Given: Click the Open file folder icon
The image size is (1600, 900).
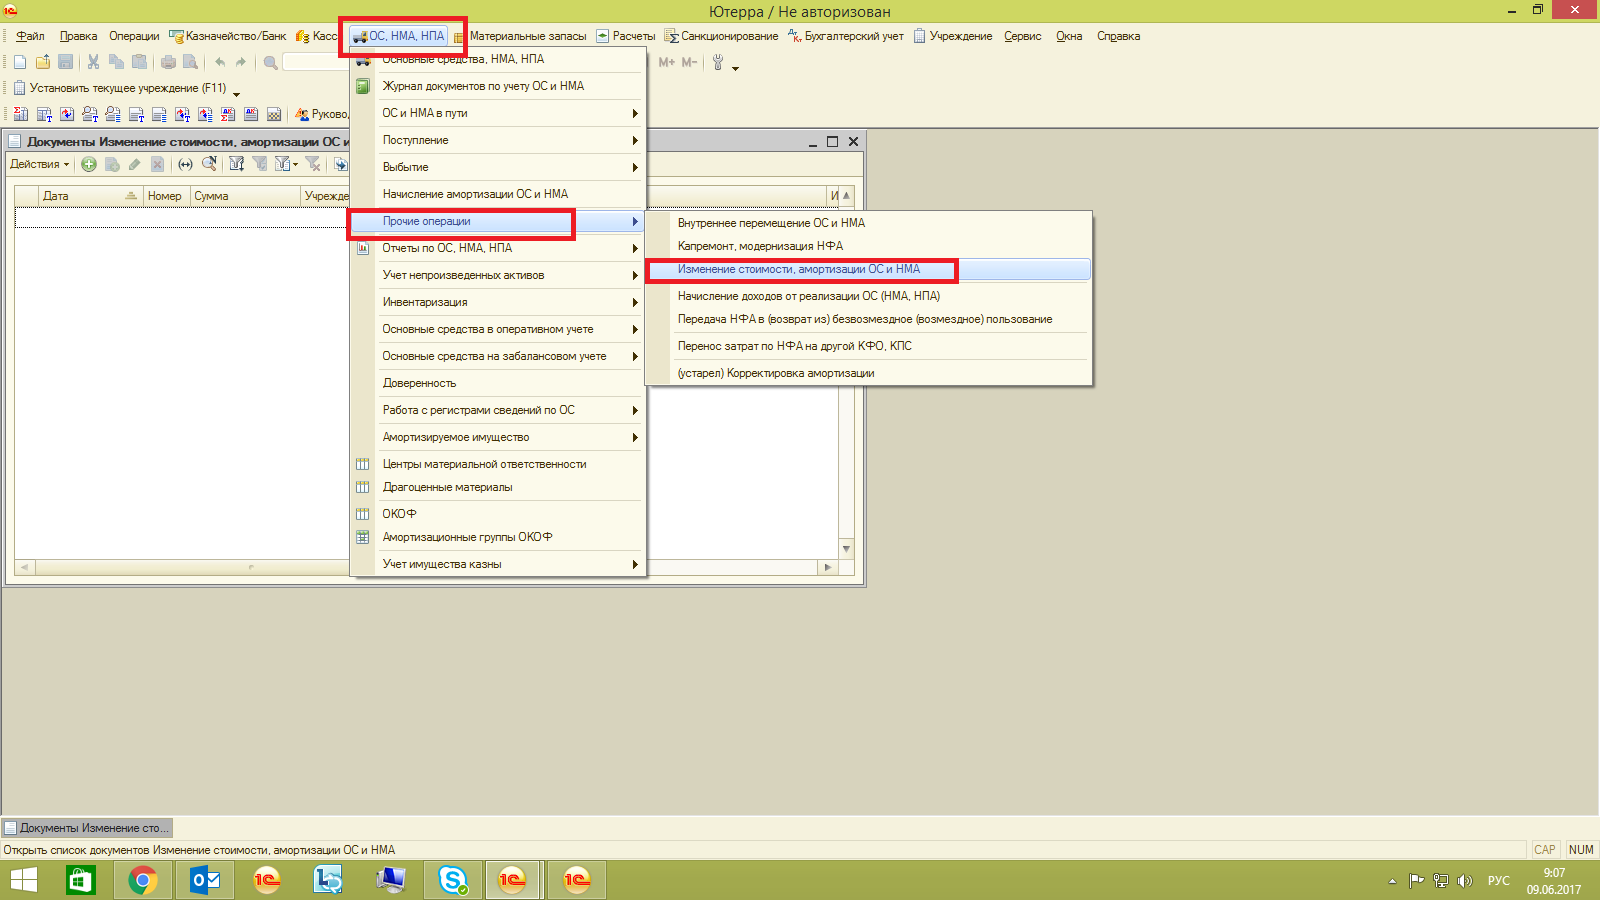Looking at the screenshot, I should [x=43, y=62].
